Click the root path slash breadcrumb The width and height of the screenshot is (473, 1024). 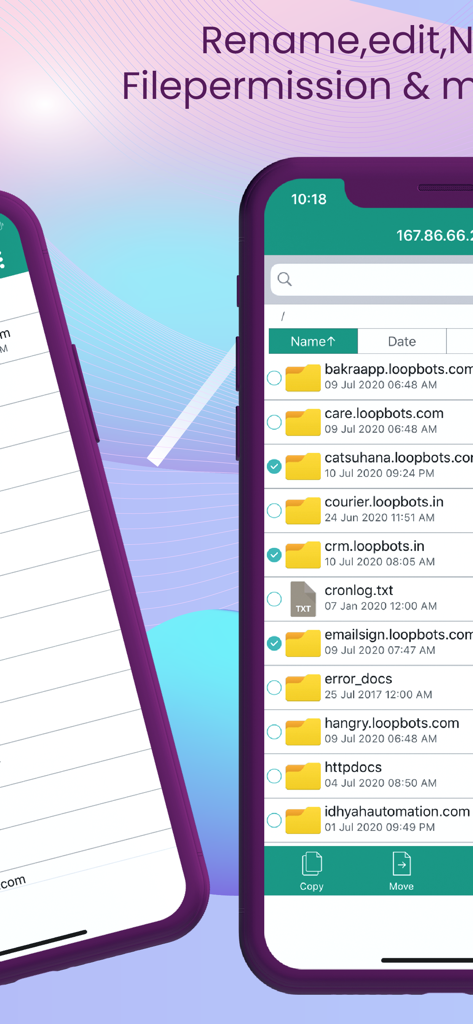click(x=283, y=316)
